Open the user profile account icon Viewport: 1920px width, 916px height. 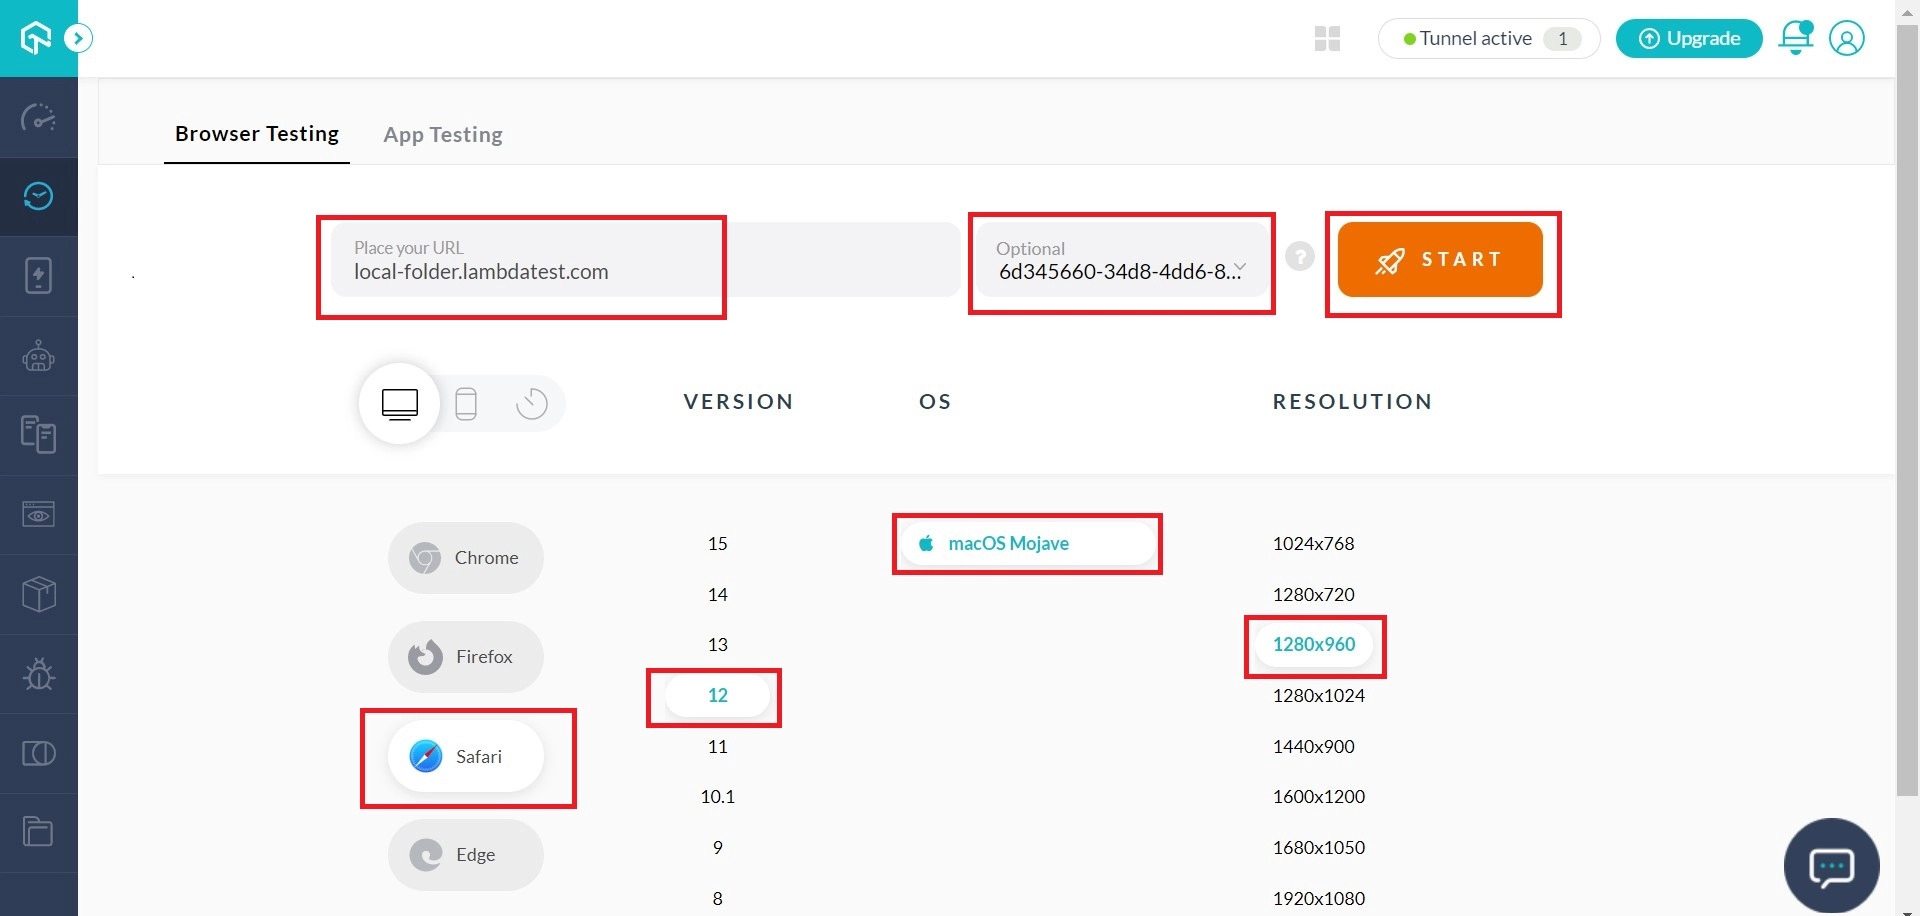pos(1847,38)
